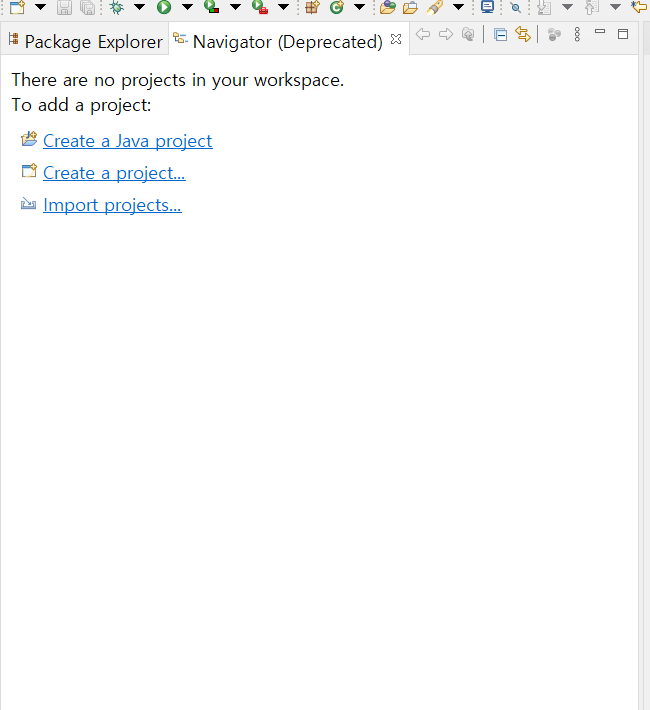This screenshot has height=710, width=650.
Task: Click the Search flashlight icon
Action: pyautogui.click(x=435, y=7)
